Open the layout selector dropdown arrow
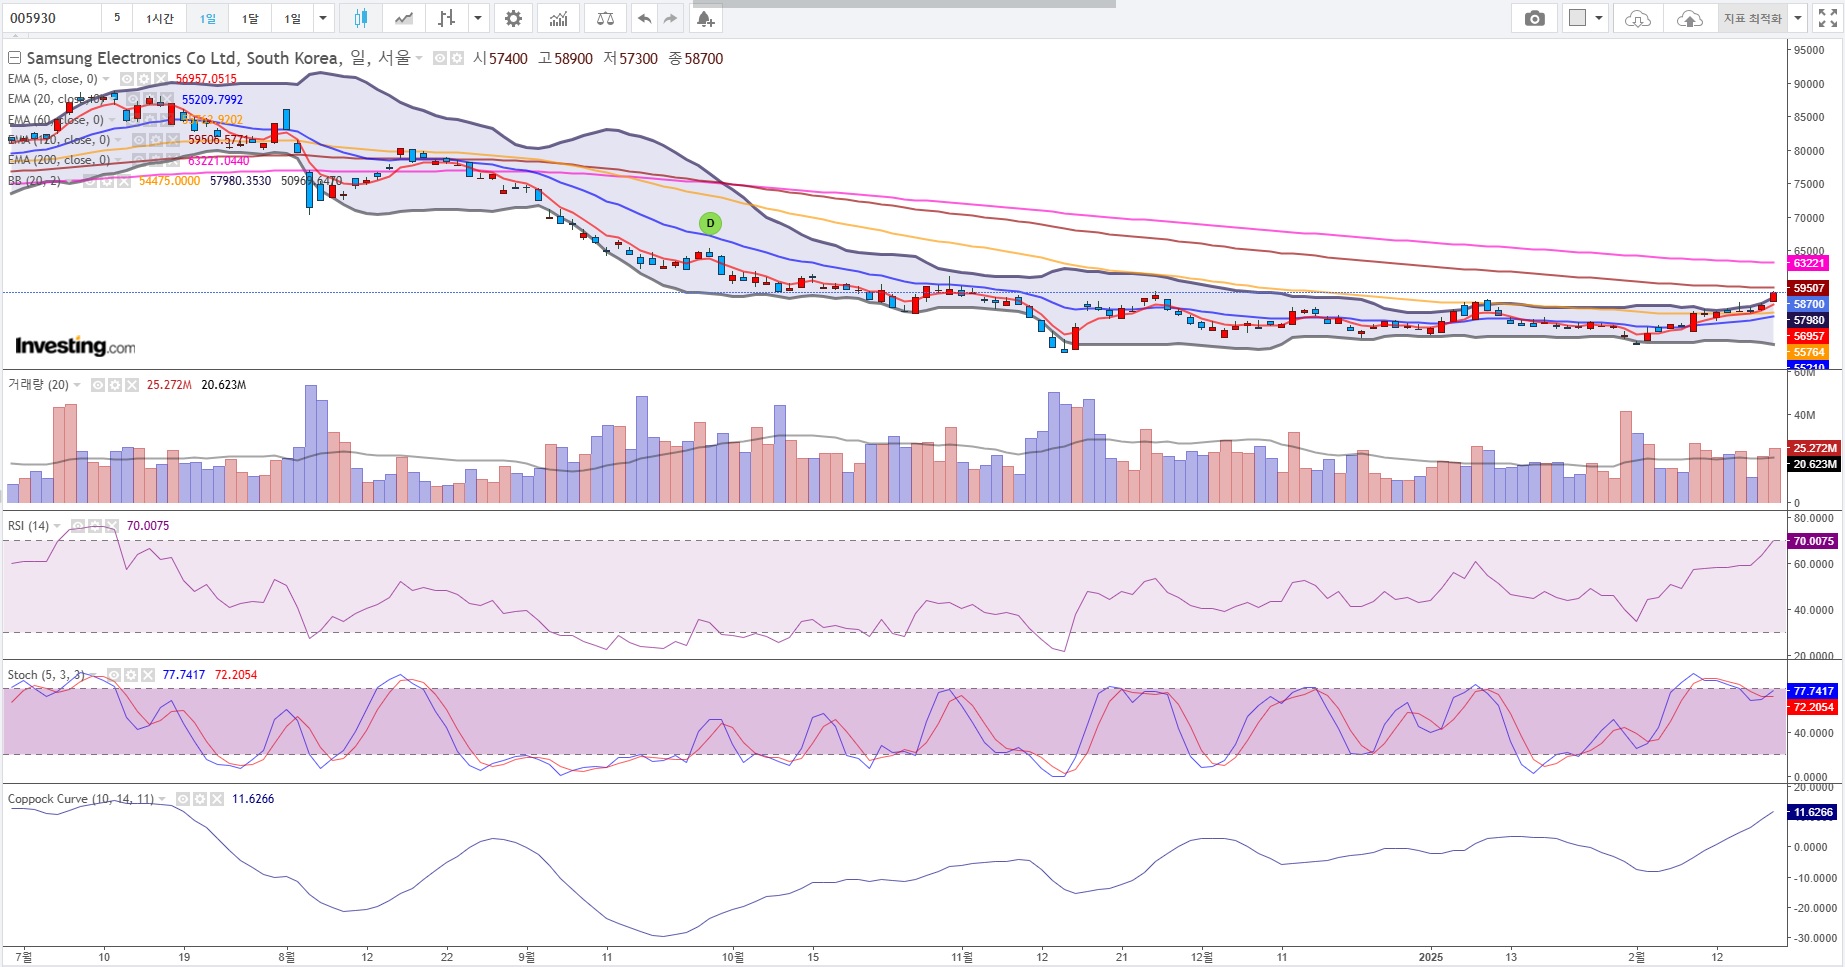Screen dimensions: 1845x967 1599,18
